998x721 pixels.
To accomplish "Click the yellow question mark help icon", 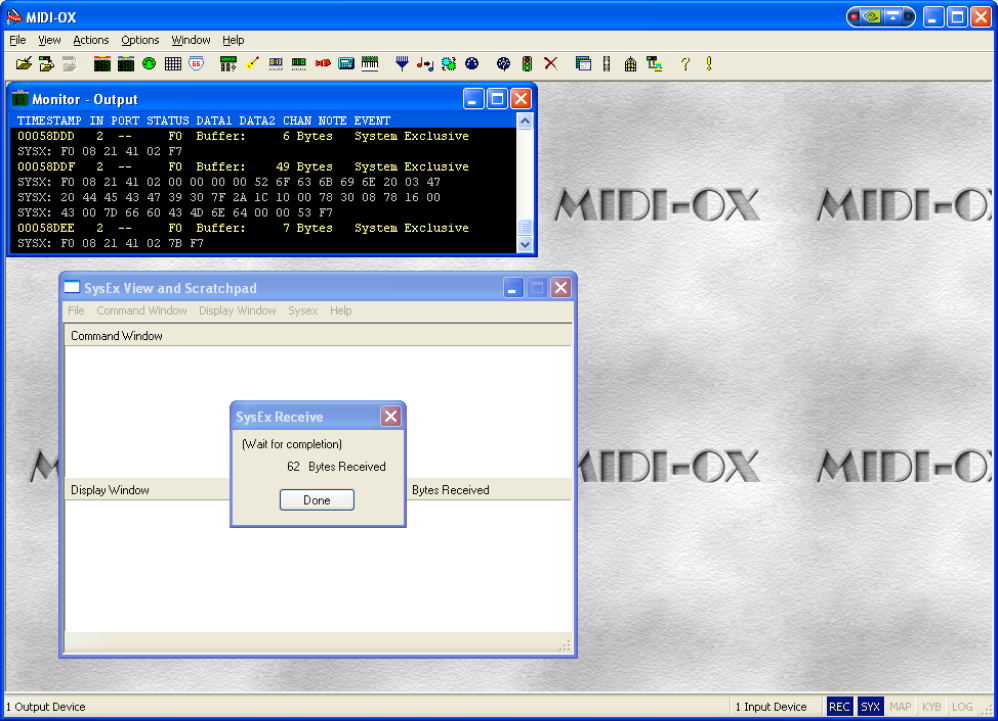I will (x=685, y=64).
